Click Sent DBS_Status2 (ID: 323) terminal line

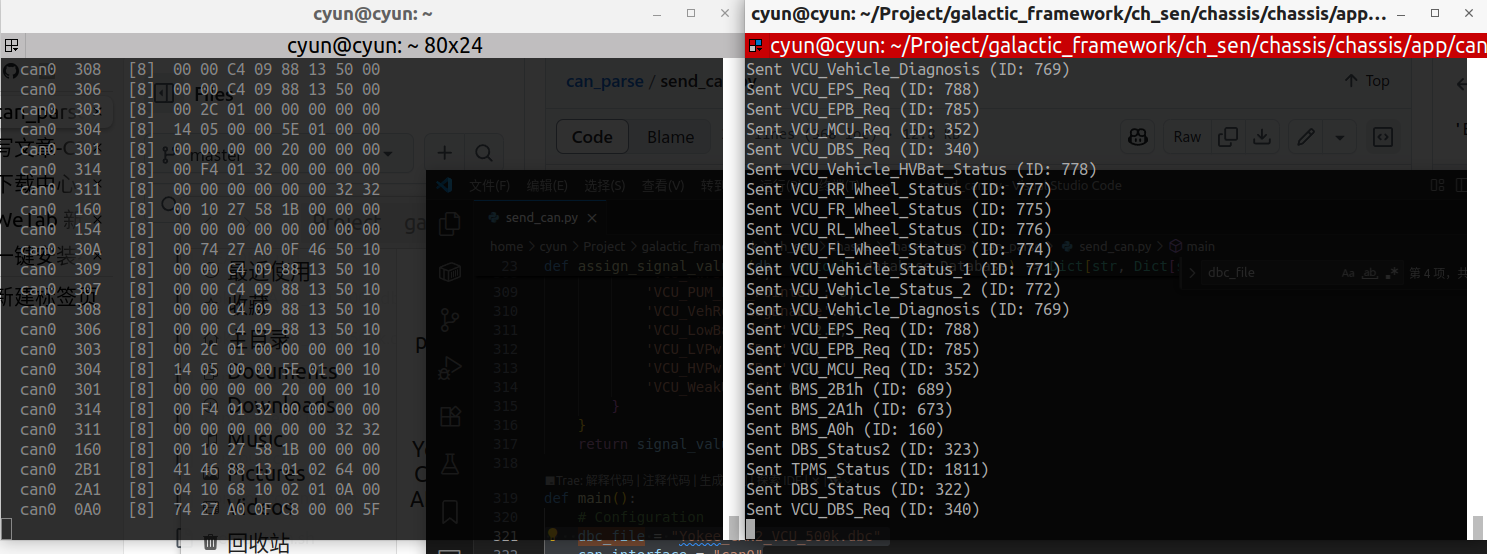(x=863, y=449)
